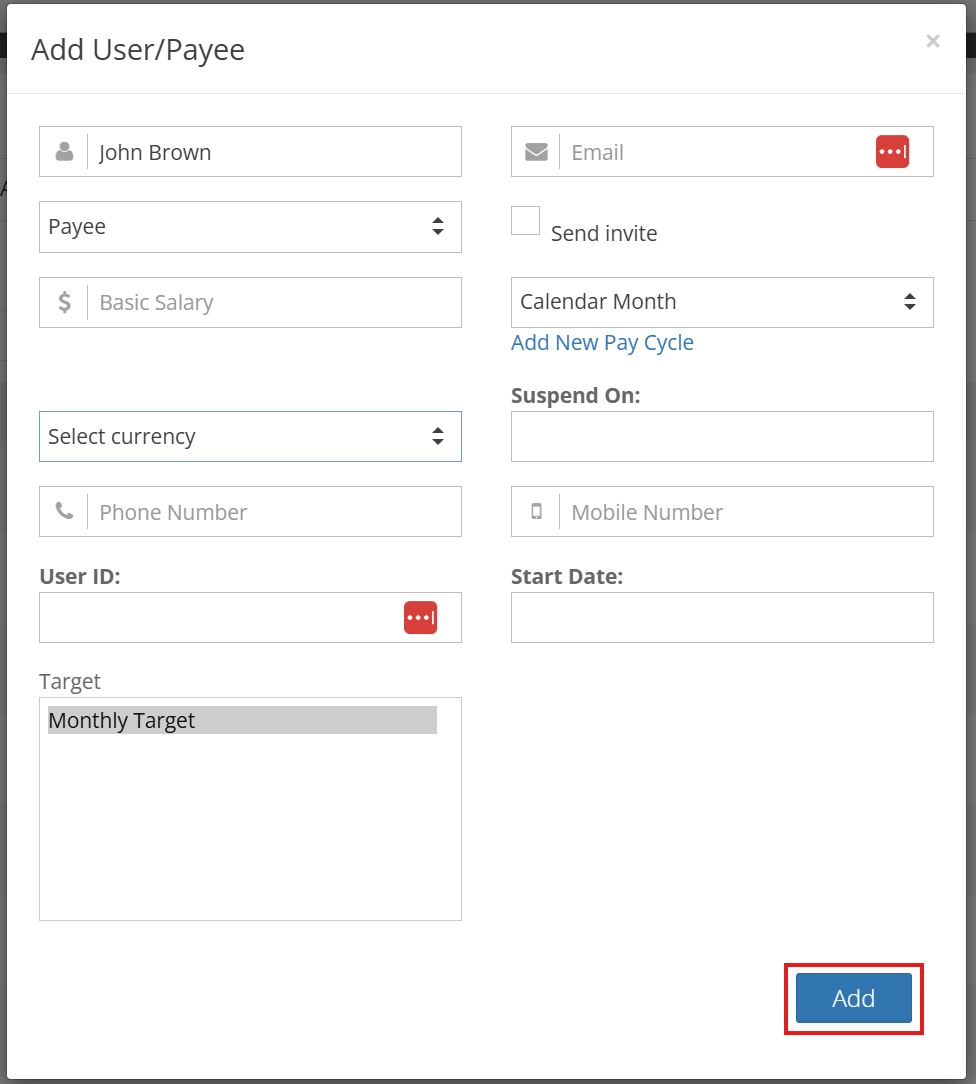The image size is (976, 1084).
Task: Click the dollar sign icon beside Basic Salary
Action: point(64,302)
